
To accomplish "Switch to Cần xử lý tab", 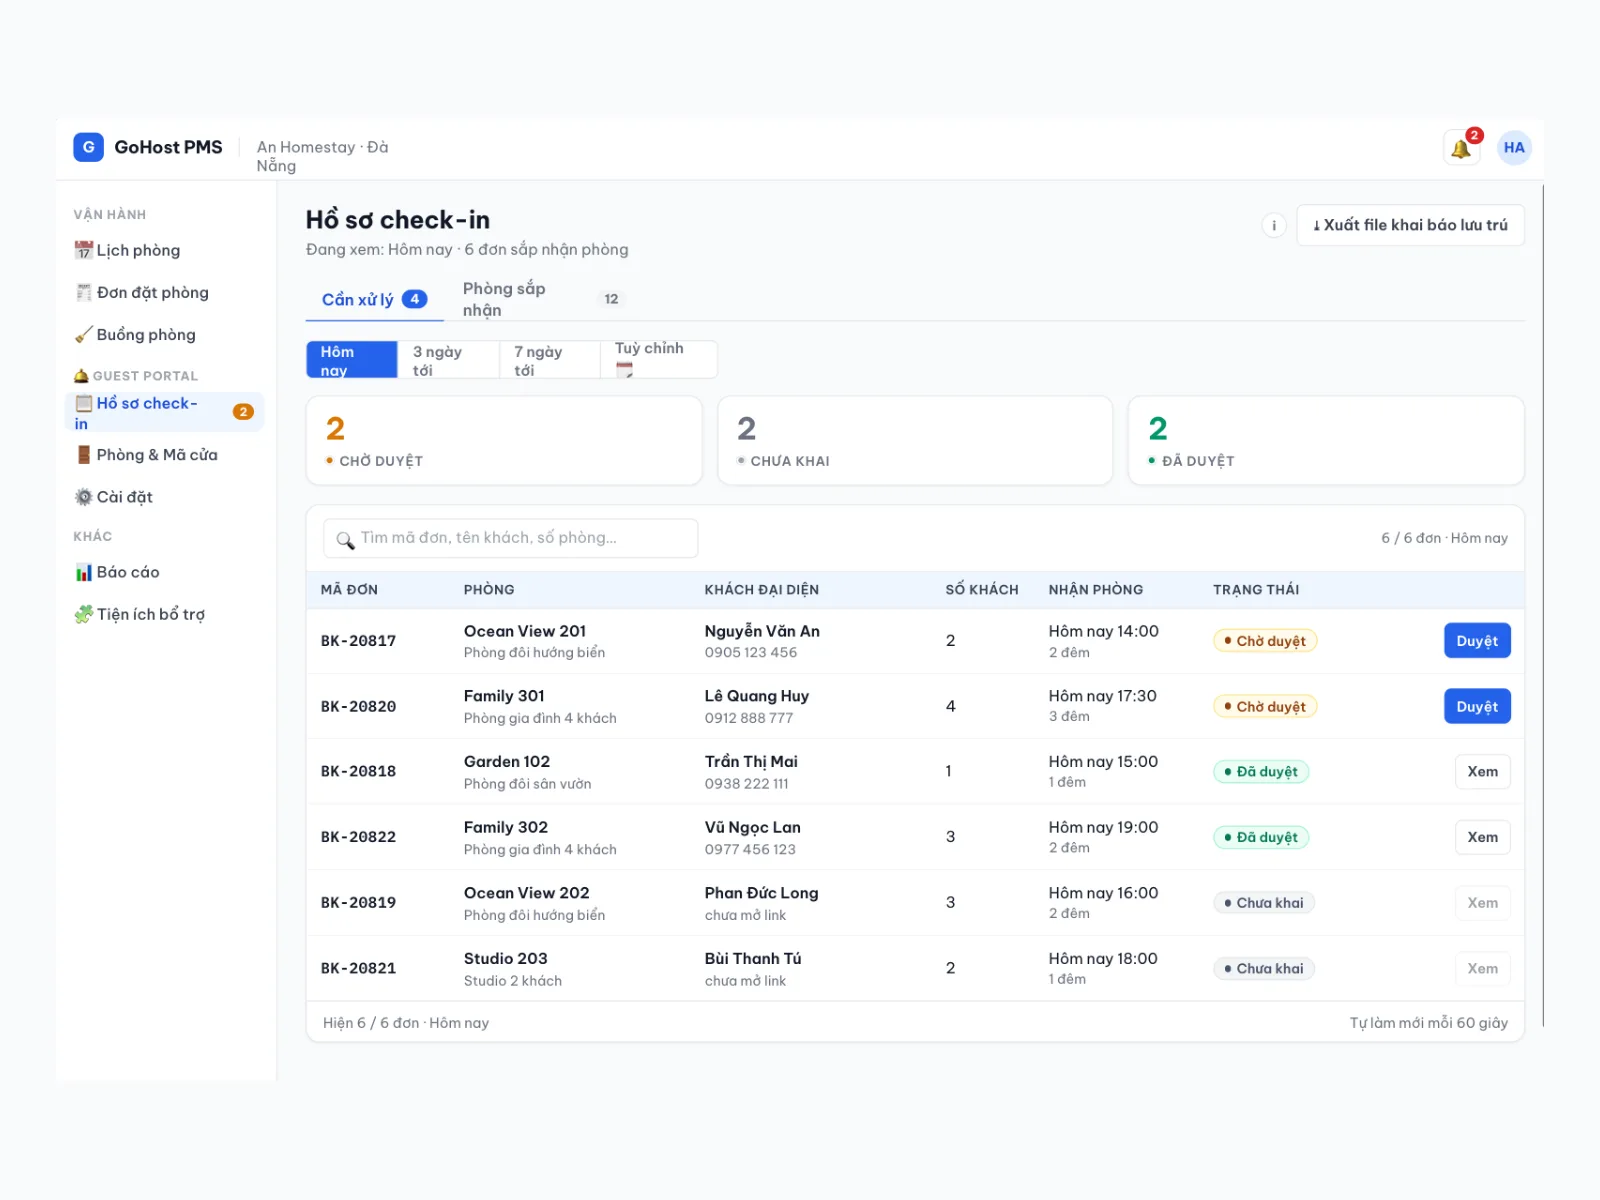I will [374, 299].
